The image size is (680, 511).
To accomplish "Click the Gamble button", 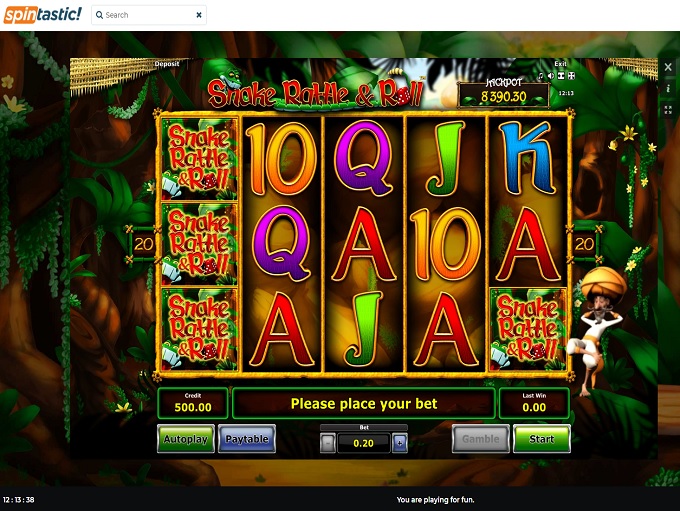I will [x=481, y=439].
